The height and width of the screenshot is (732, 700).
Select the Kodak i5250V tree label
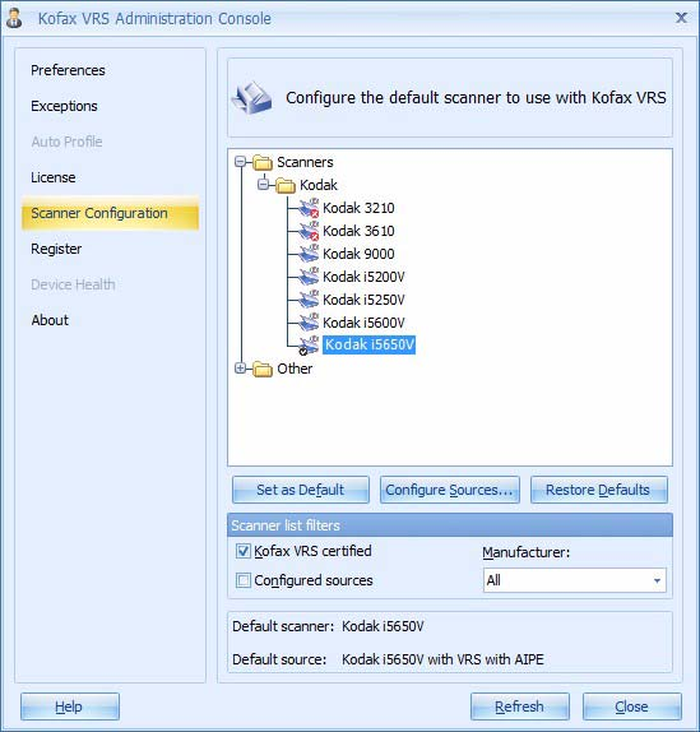(364, 299)
